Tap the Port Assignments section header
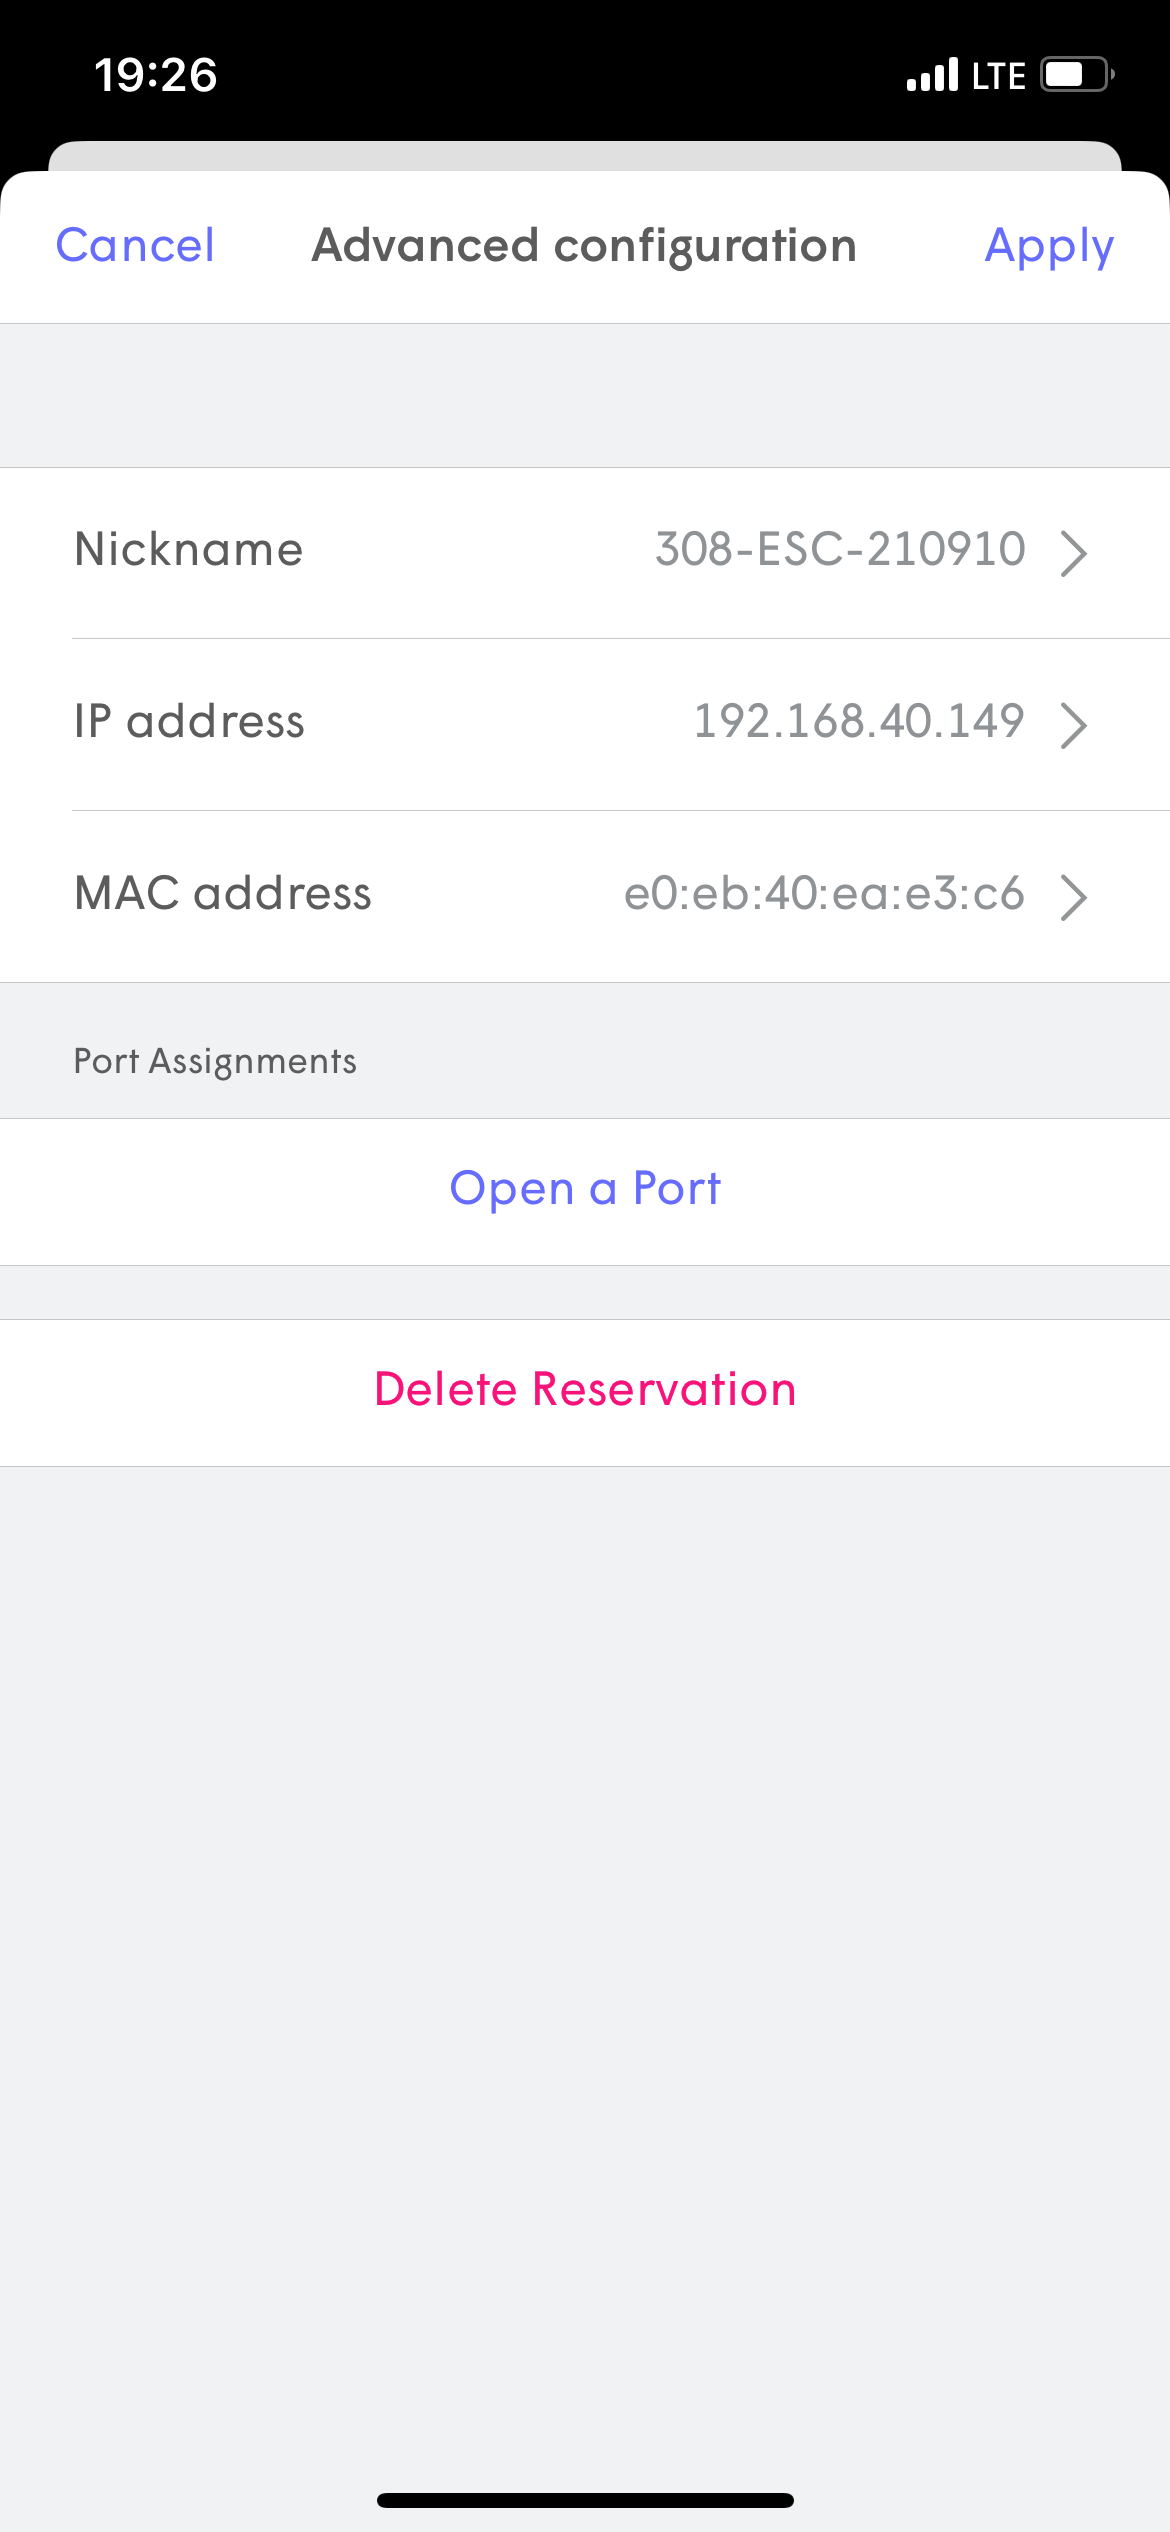Viewport: 1170px width, 2532px height. click(x=215, y=1062)
